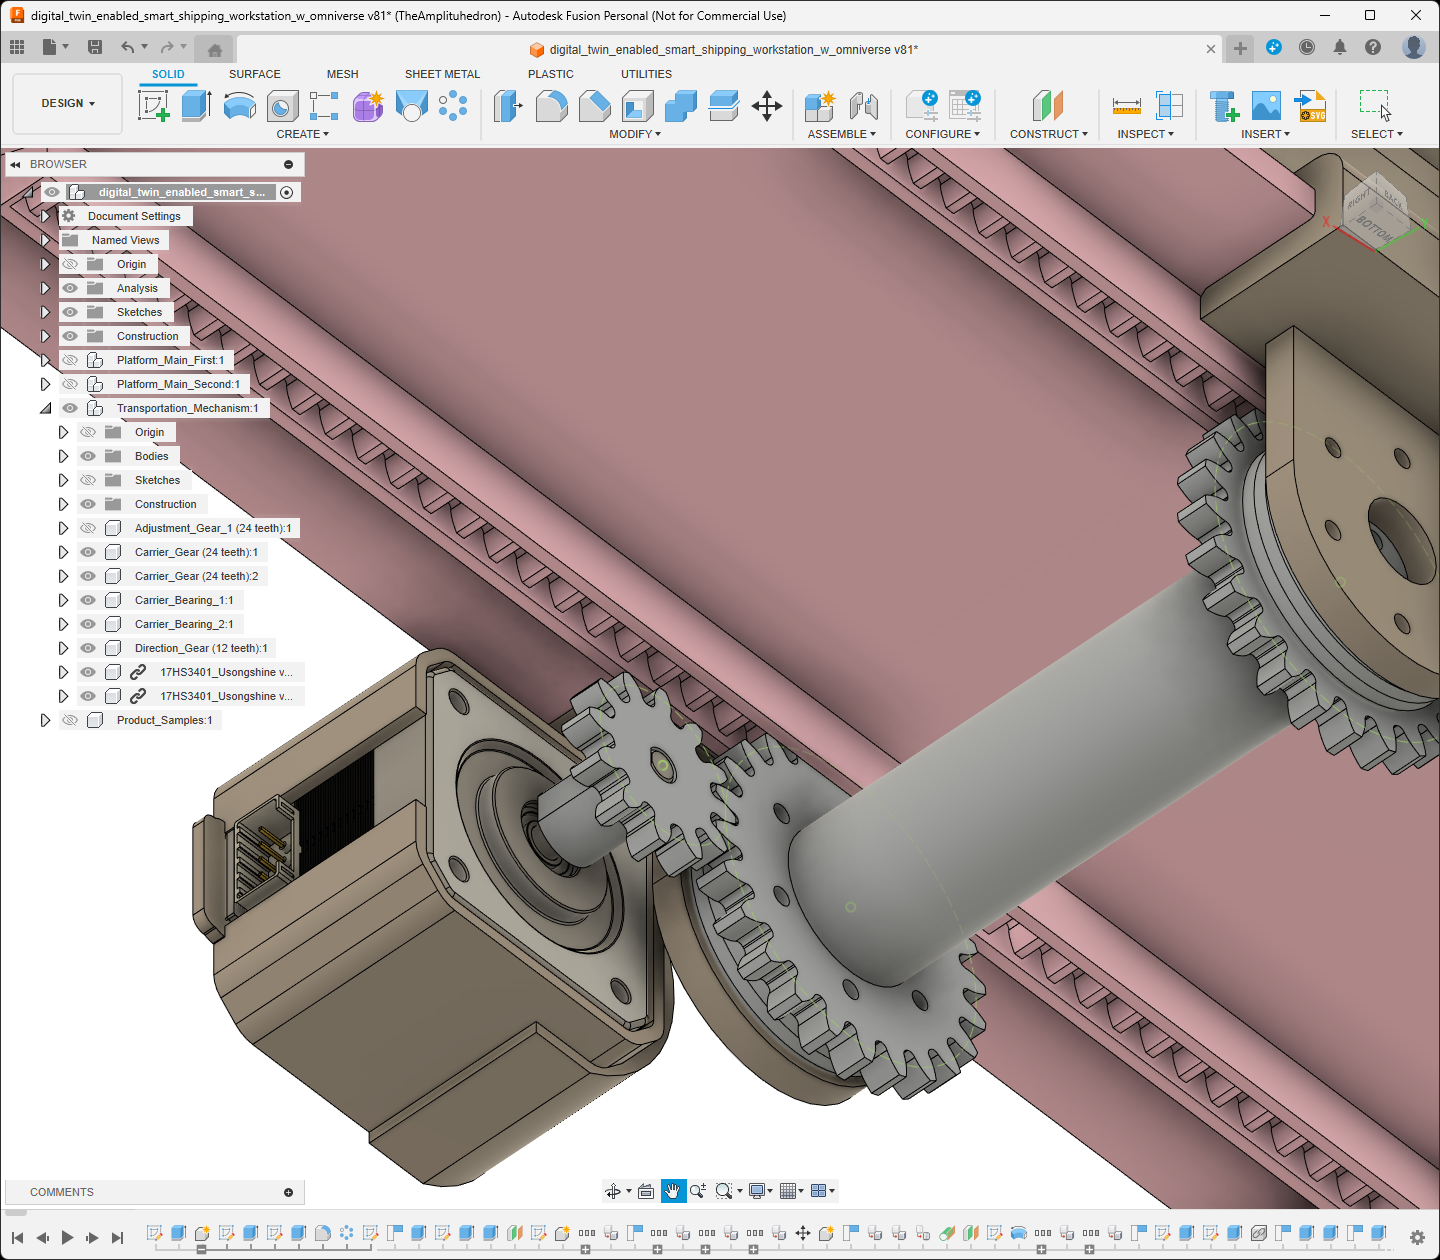Select the Press Pull tool
The width and height of the screenshot is (1440, 1260).
(508, 105)
